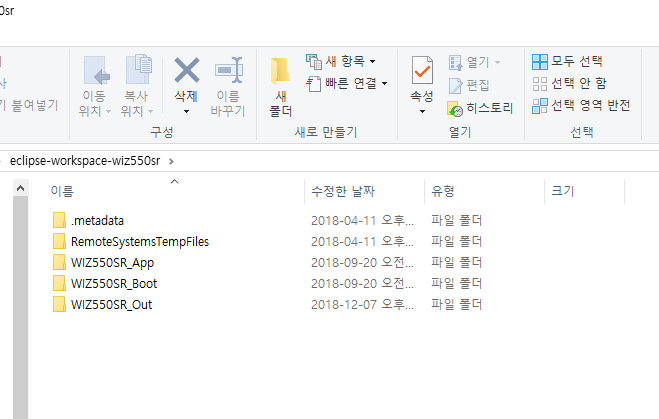The height and width of the screenshot is (419, 659).
Task: Click the .metadata folder icon
Action: point(59,220)
